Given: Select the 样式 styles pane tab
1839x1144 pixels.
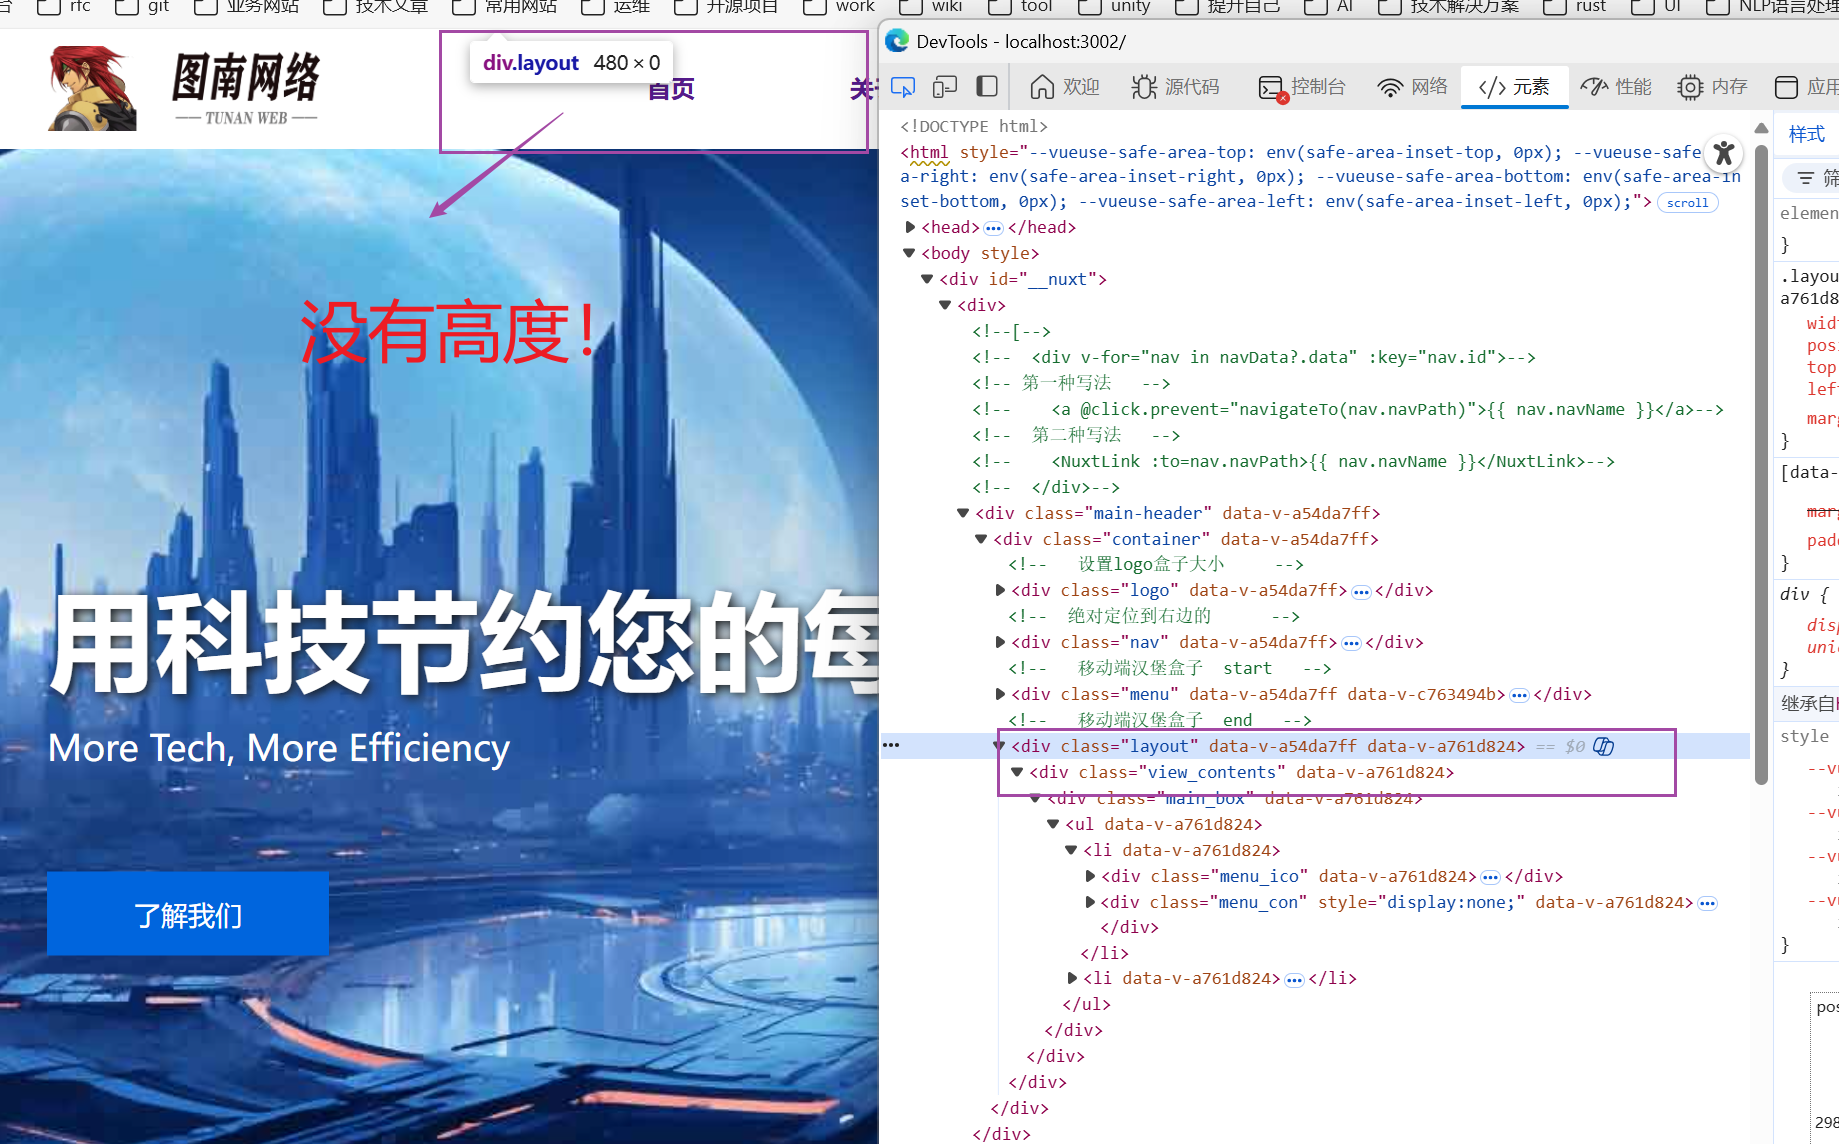Looking at the screenshot, I should [x=1806, y=134].
